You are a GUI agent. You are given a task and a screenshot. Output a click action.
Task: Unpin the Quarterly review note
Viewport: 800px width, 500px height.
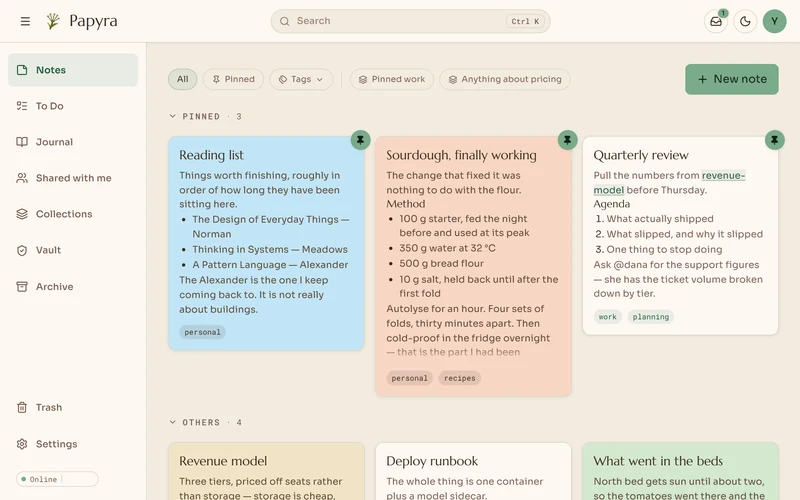tap(774, 140)
